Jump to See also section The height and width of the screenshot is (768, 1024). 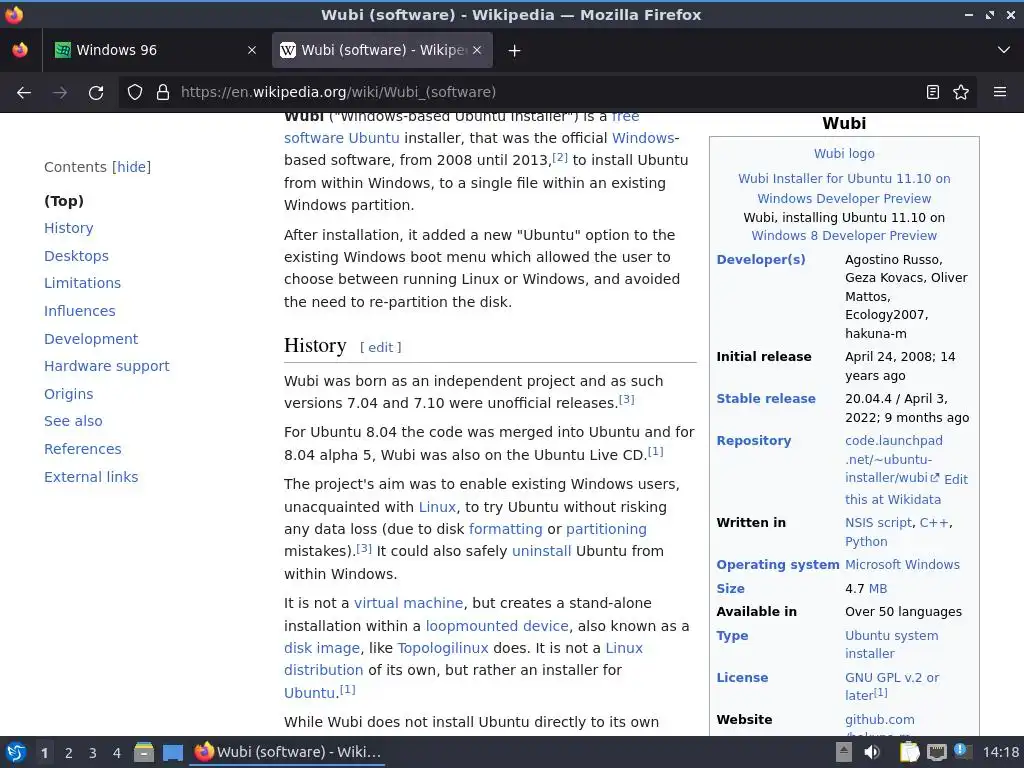tap(73, 421)
